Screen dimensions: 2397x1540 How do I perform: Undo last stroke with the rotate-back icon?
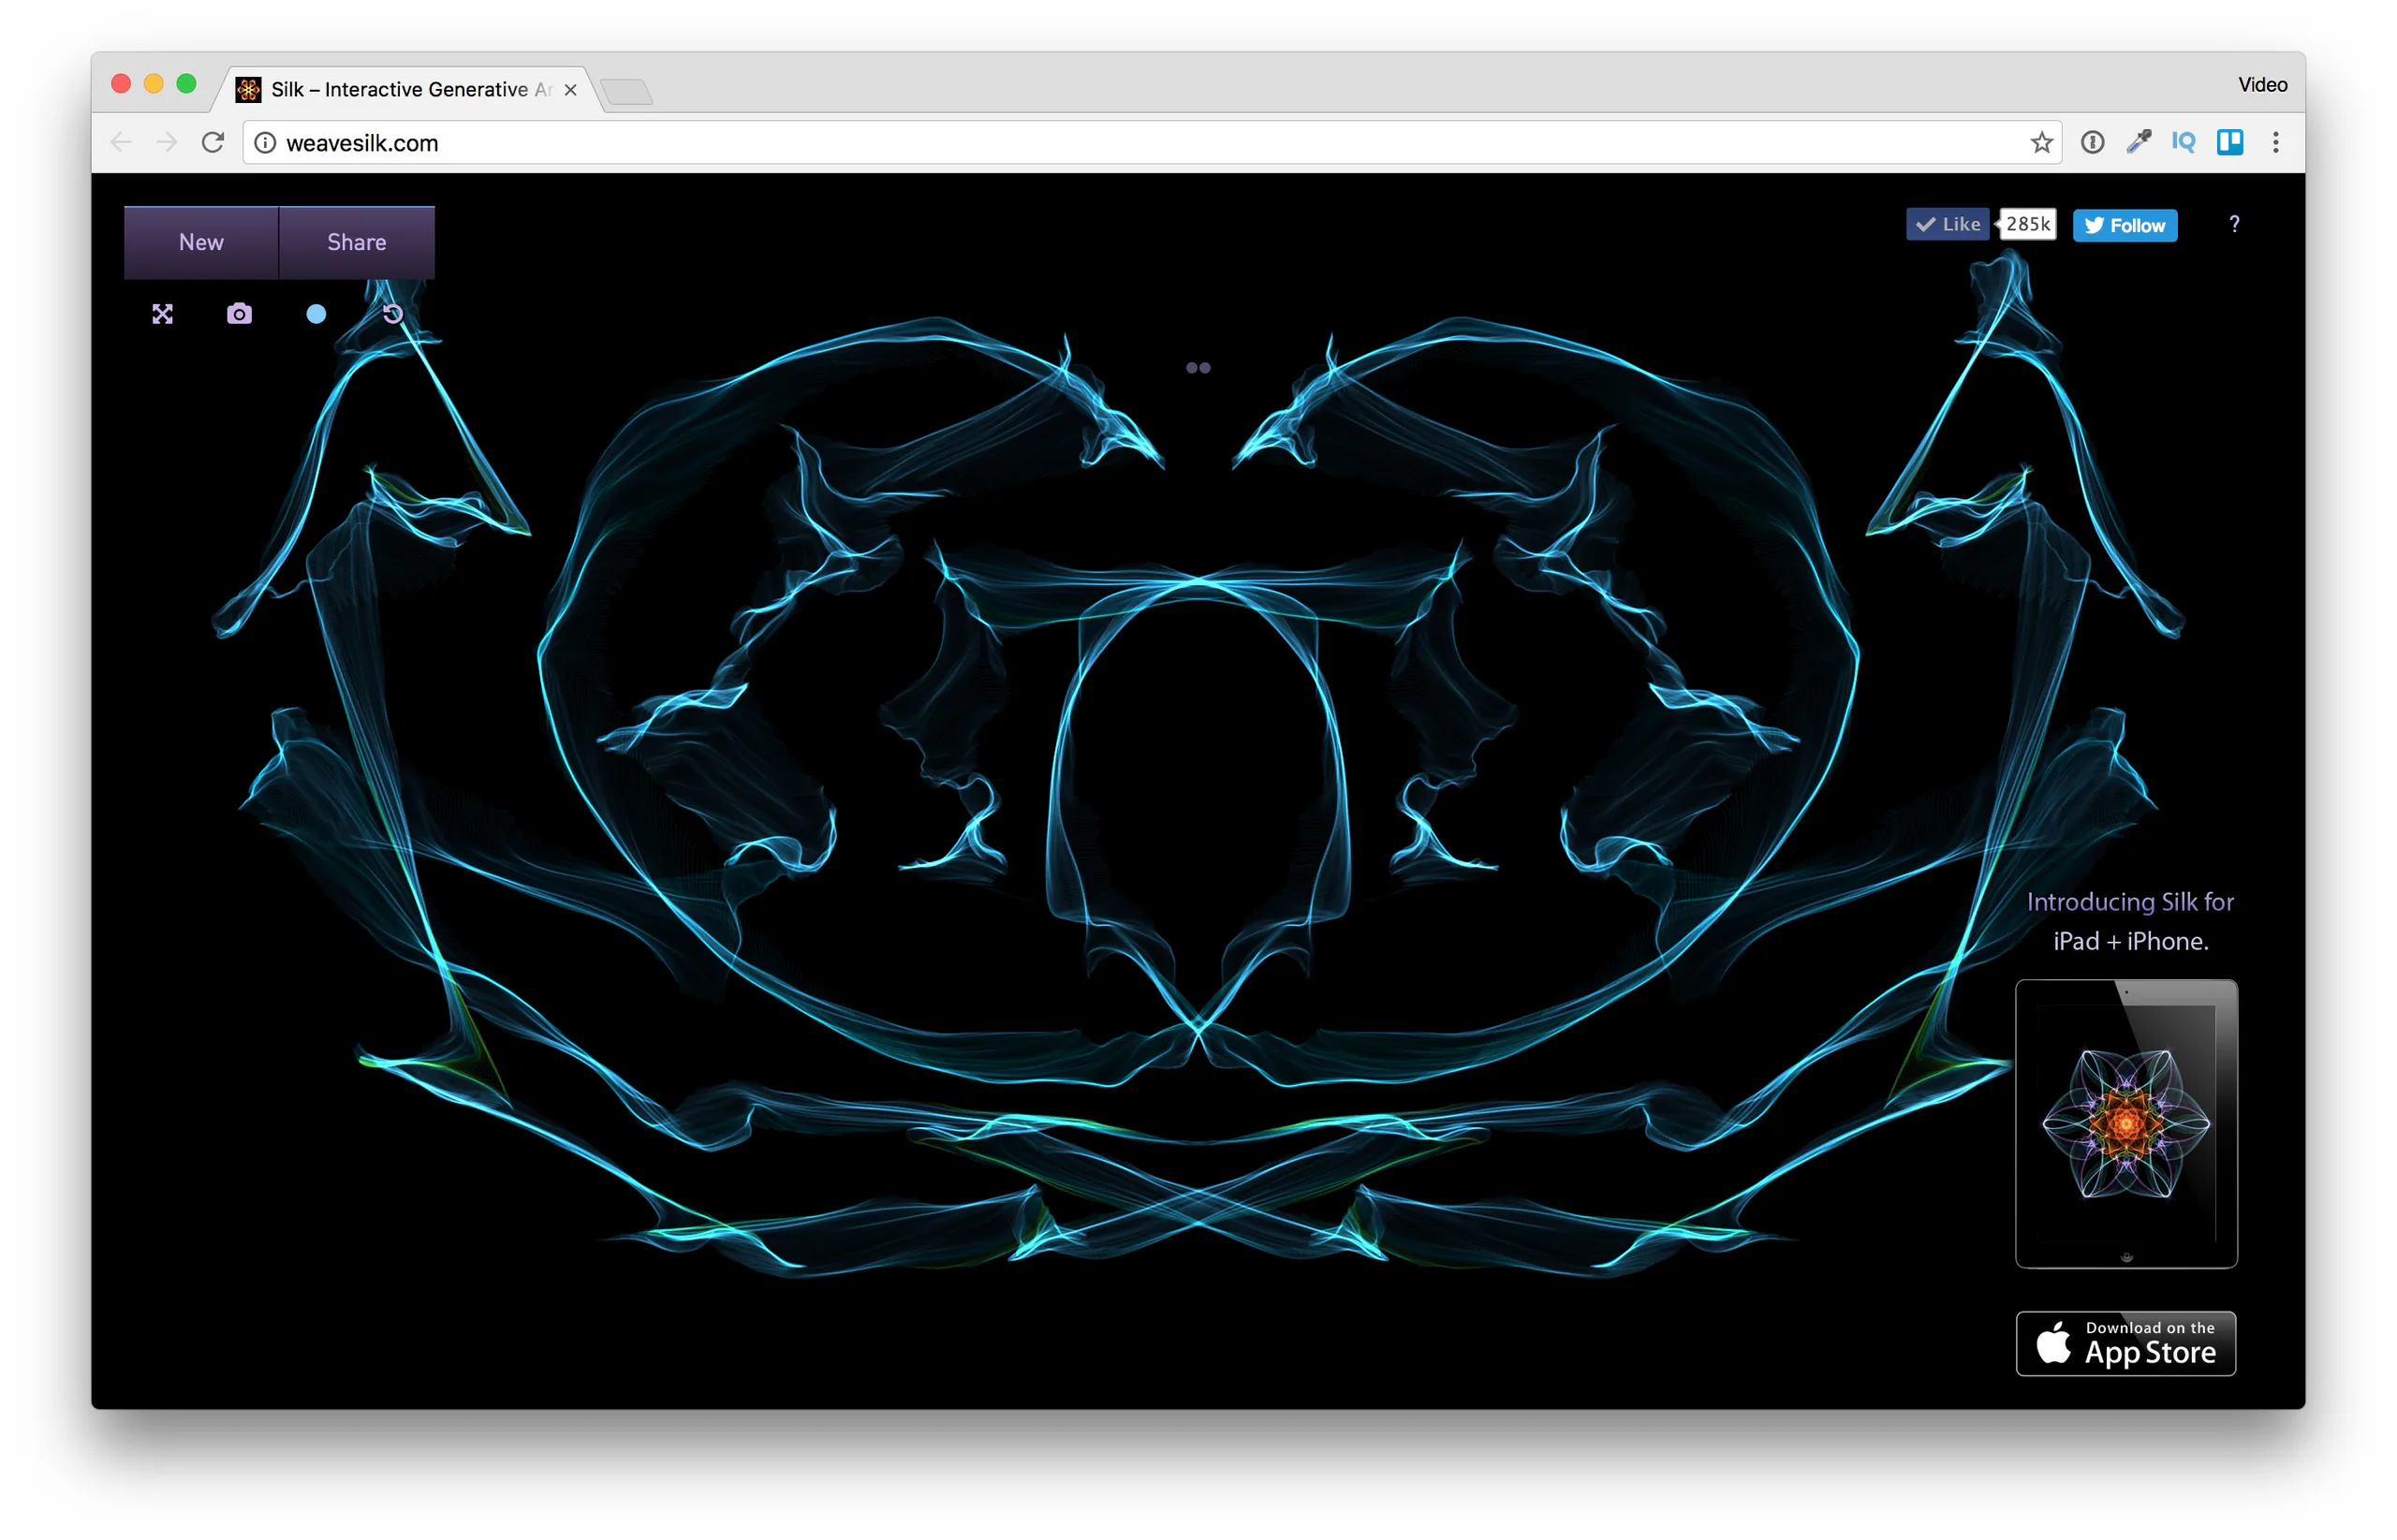coord(393,314)
